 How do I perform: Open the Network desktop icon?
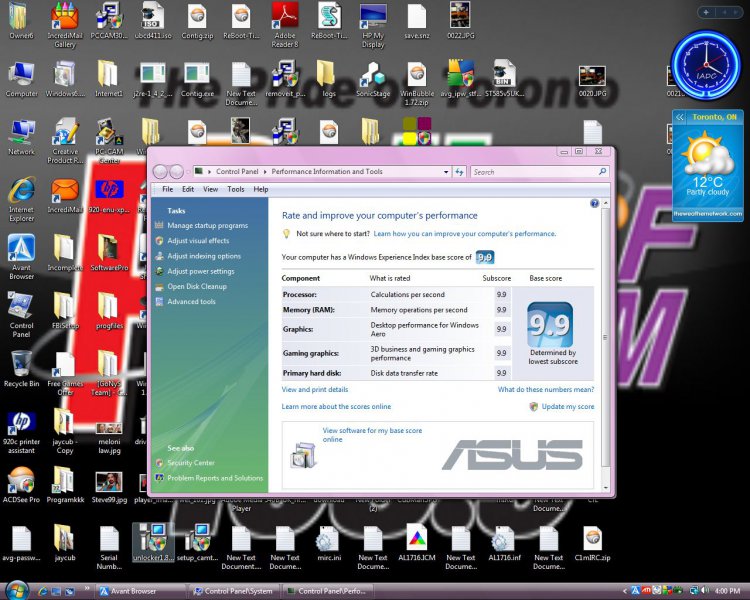click(21, 137)
